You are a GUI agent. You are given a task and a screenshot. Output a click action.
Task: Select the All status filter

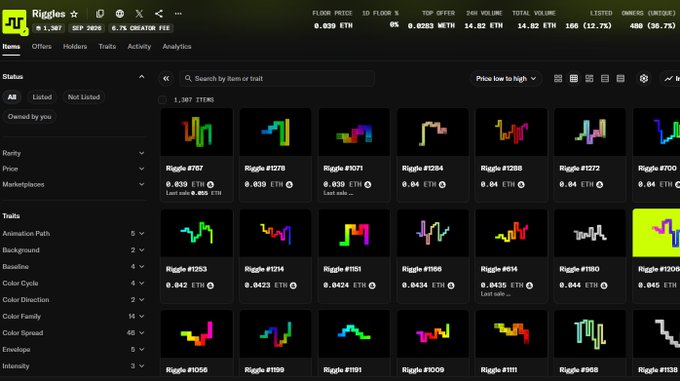tap(12, 97)
